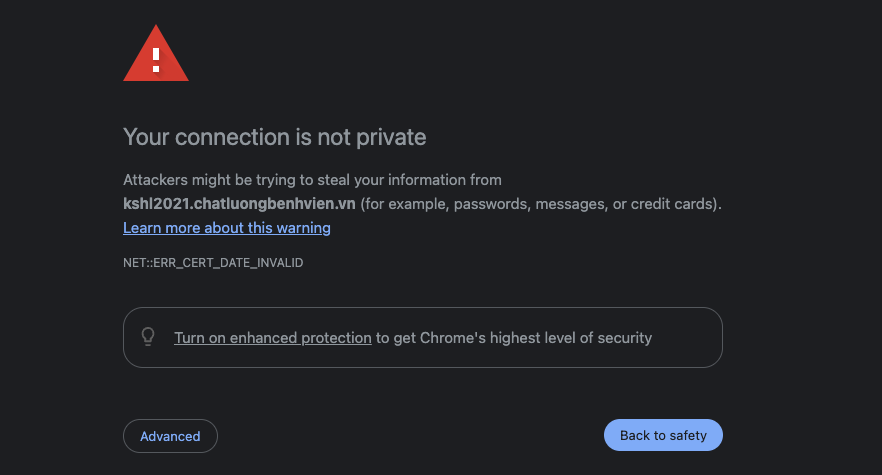Click the white exclamation mark in the triangle
Screen dimensions: 882x475
[x=156, y=60]
